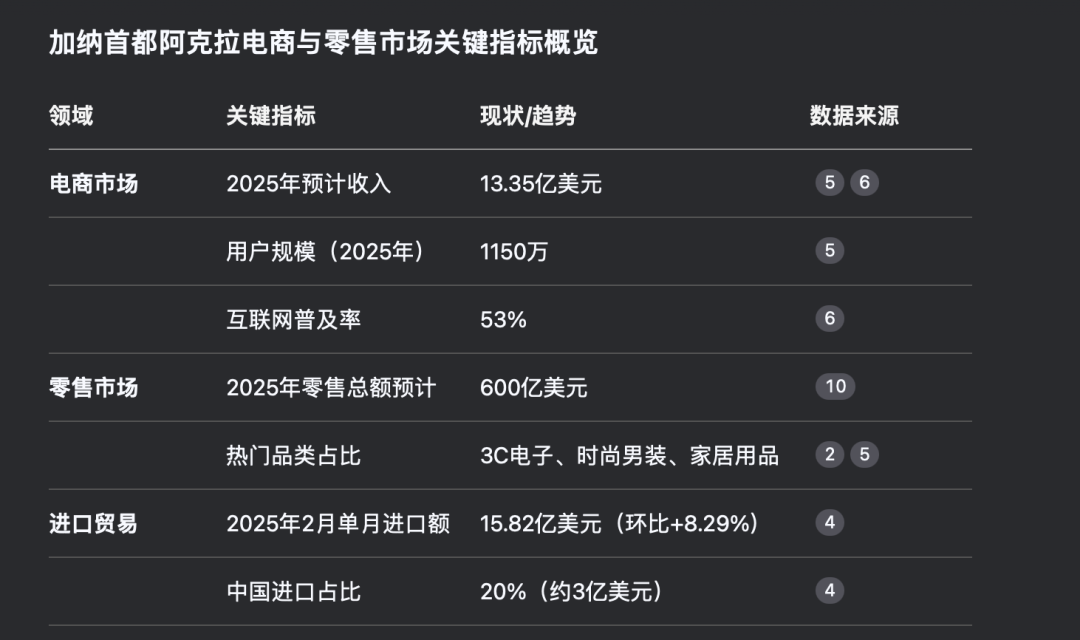1080x640 pixels.
Task: Click citation 5 in 热门品类占比 row
Action: (864, 455)
